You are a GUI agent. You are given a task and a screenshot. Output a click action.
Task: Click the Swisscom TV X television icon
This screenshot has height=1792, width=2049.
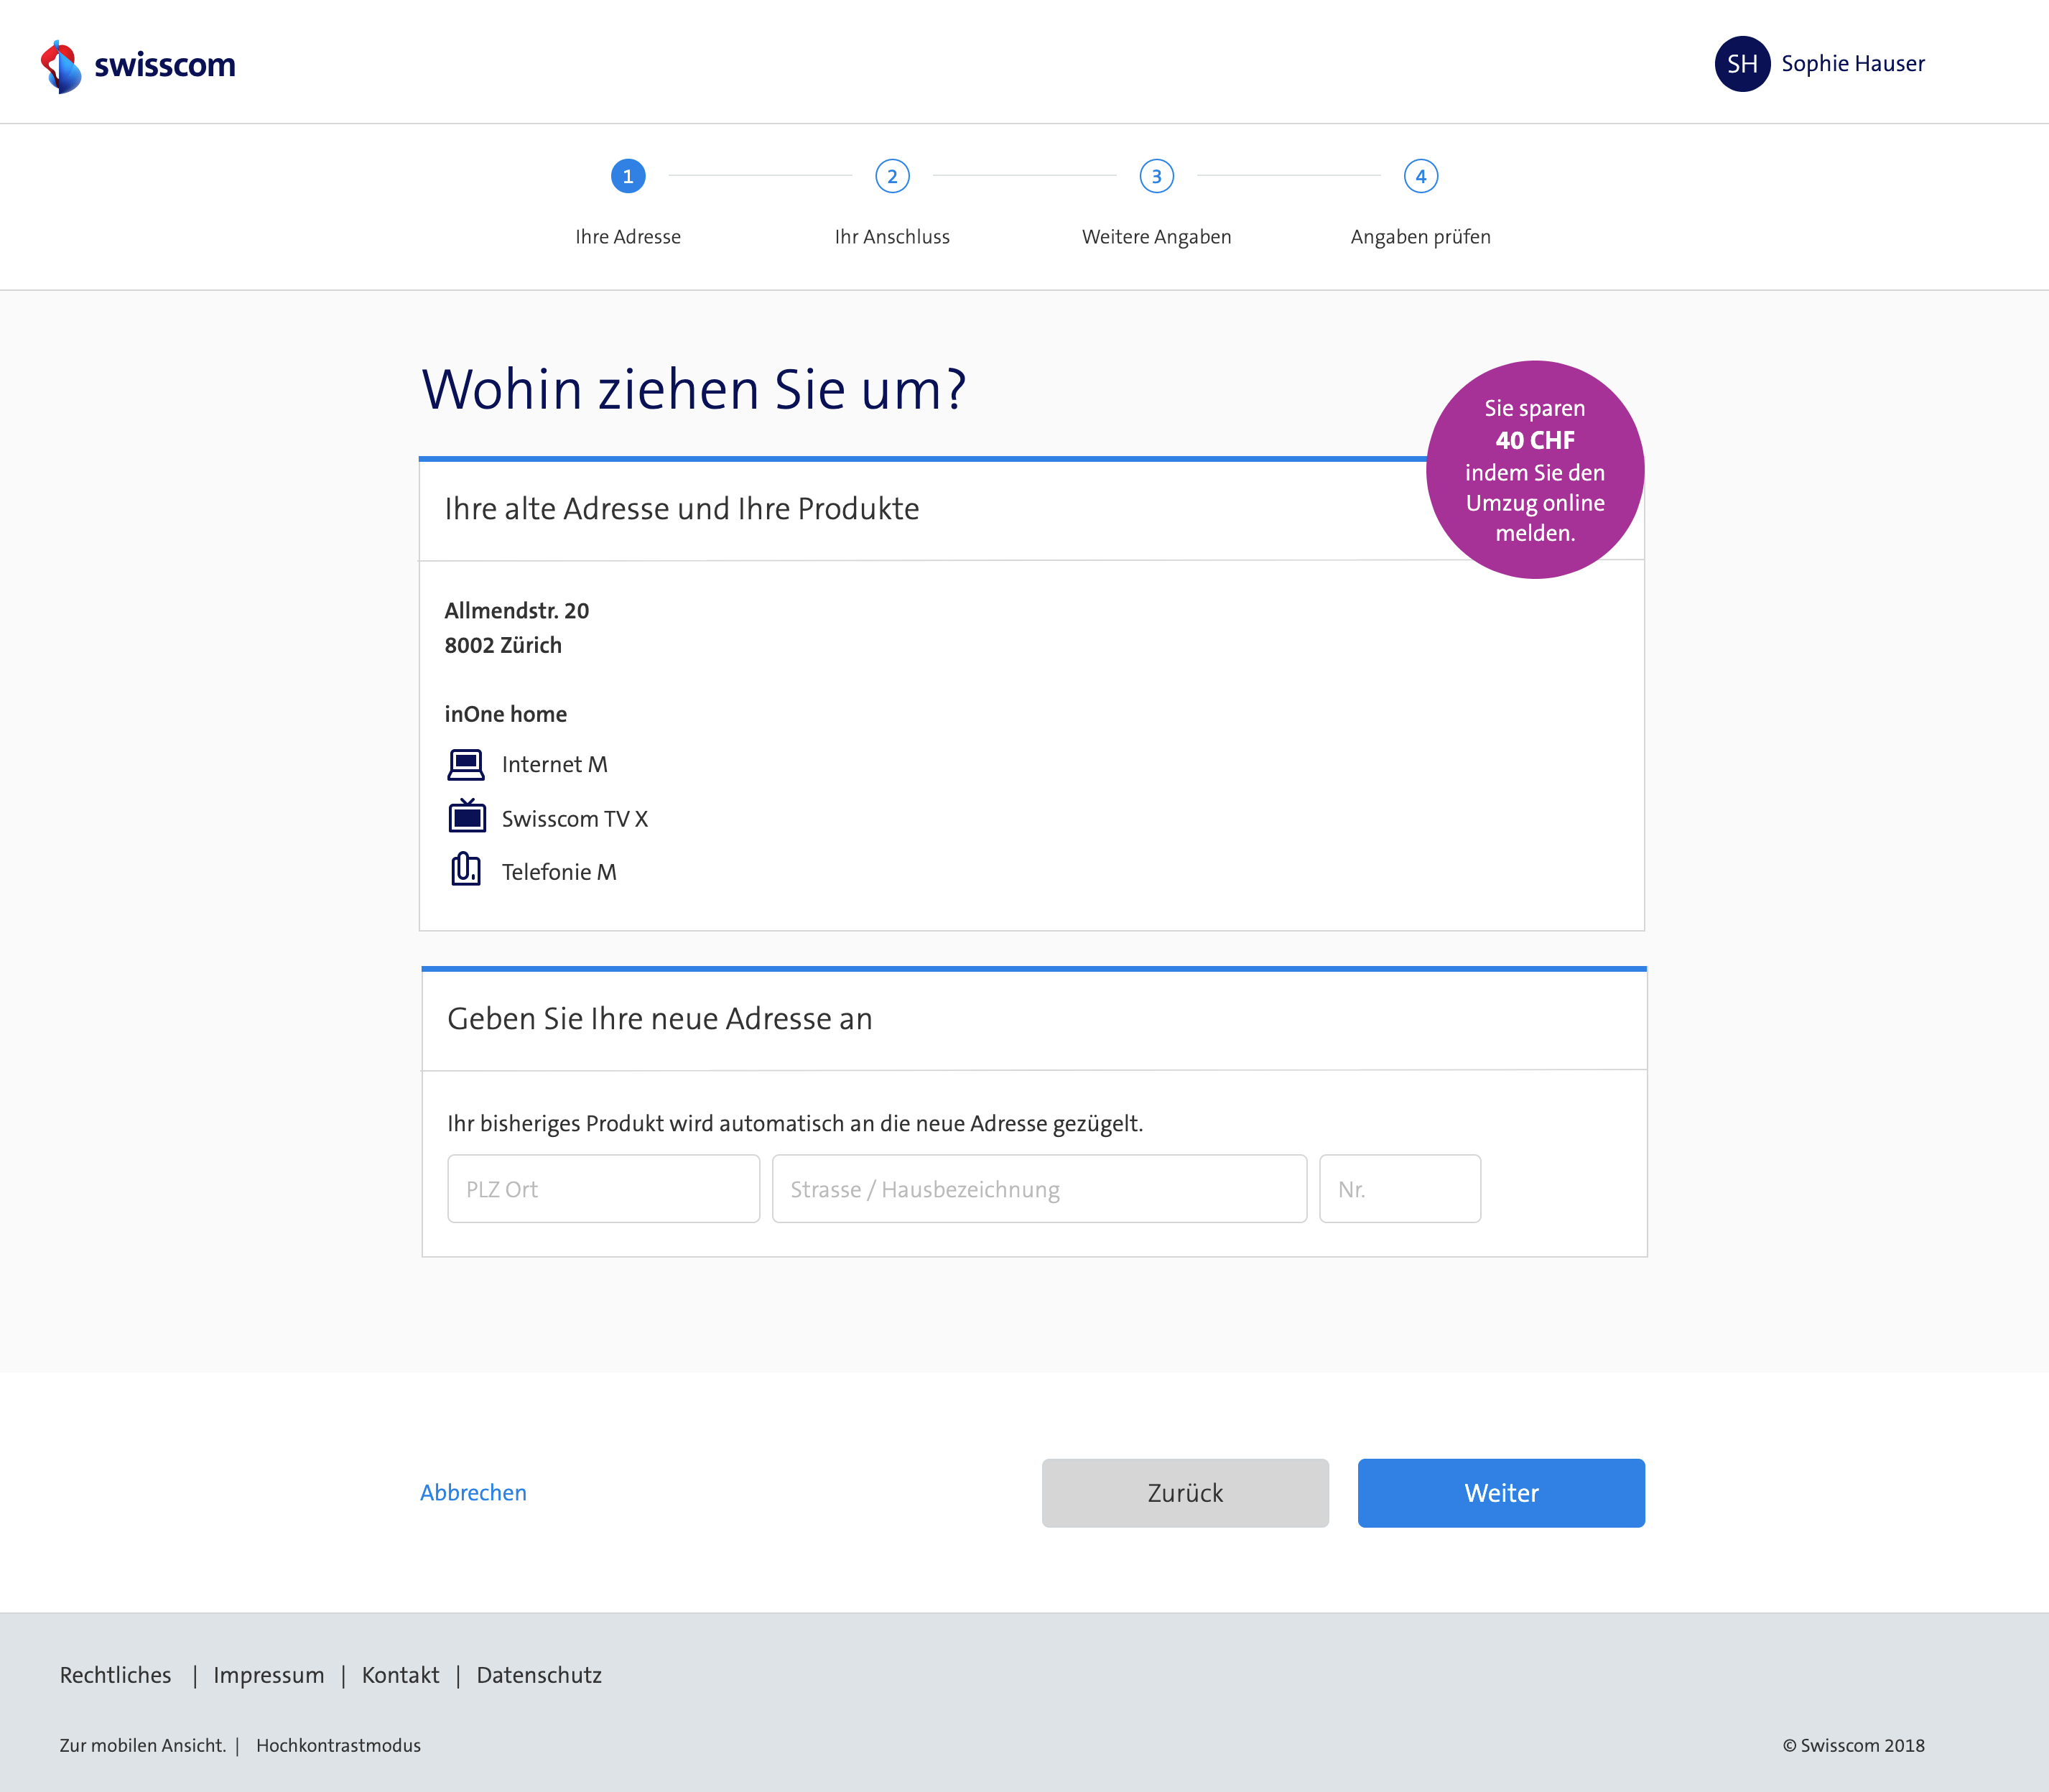(466, 816)
